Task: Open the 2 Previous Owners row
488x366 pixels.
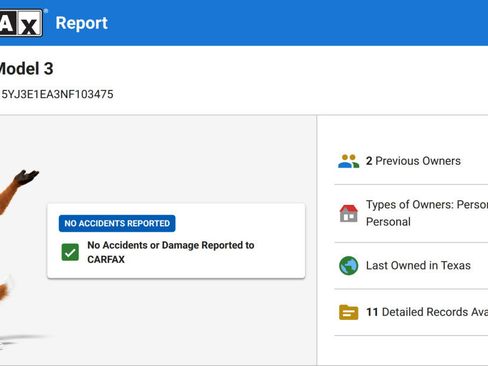Action: [411, 161]
